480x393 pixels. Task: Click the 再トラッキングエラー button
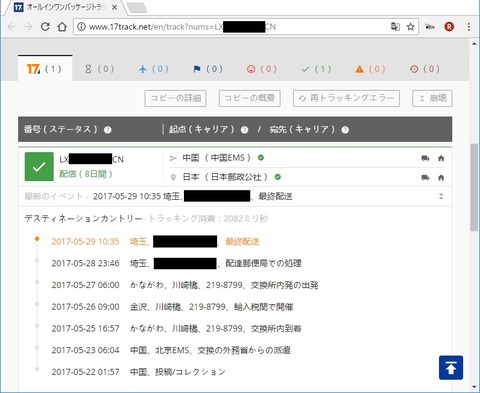pyautogui.click(x=346, y=98)
